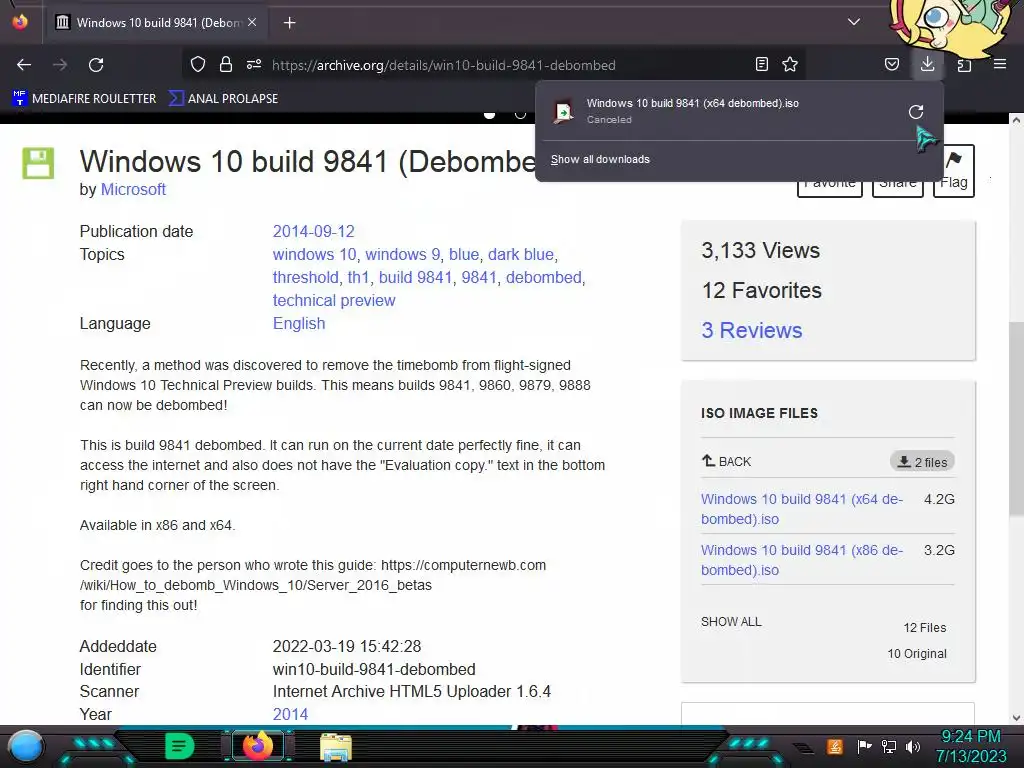Viewport: 1024px width, 768px height.
Task: Click the green floppy software icon
Action: (x=39, y=163)
